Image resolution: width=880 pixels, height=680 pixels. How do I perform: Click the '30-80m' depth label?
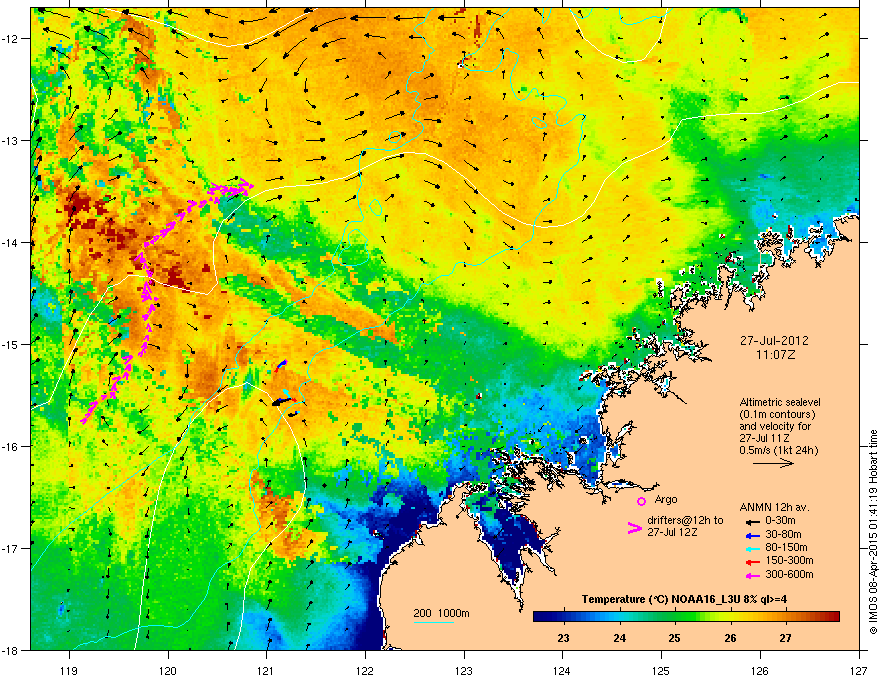pos(783,534)
